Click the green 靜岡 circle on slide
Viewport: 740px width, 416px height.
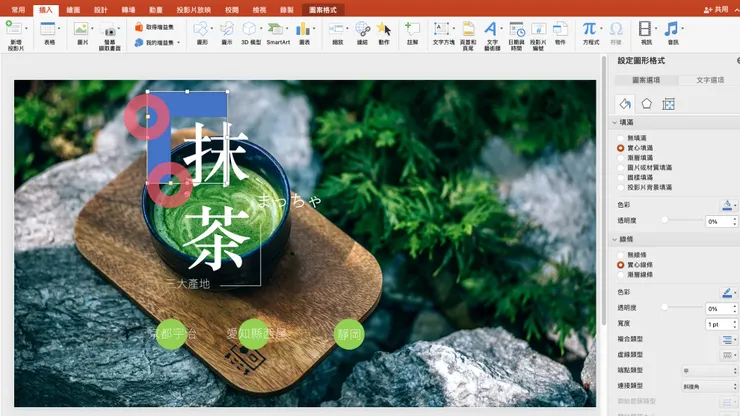pos(349,334)
